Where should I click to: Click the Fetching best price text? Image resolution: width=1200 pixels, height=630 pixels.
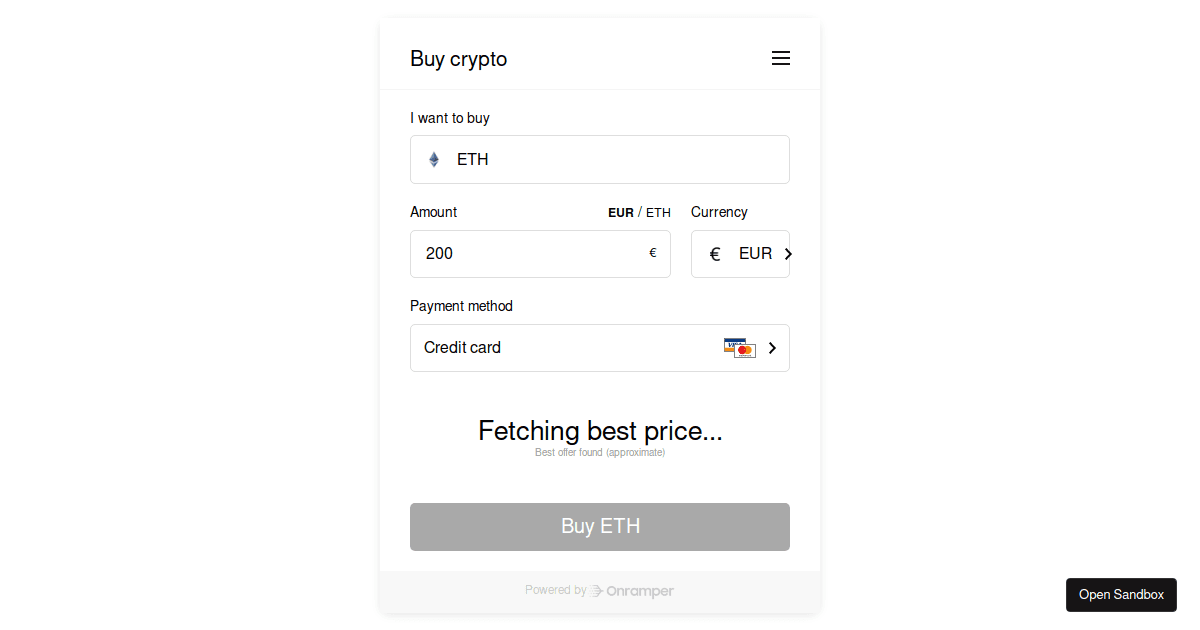[600, 431]
